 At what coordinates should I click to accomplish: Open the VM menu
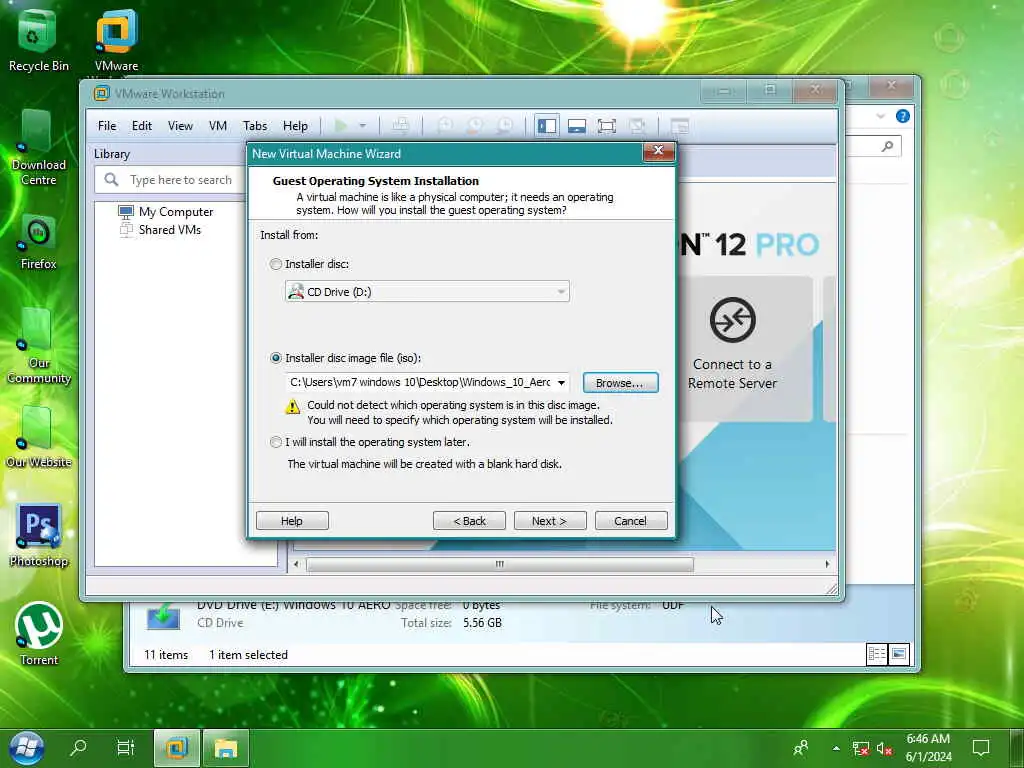click(x=217, y=126)
